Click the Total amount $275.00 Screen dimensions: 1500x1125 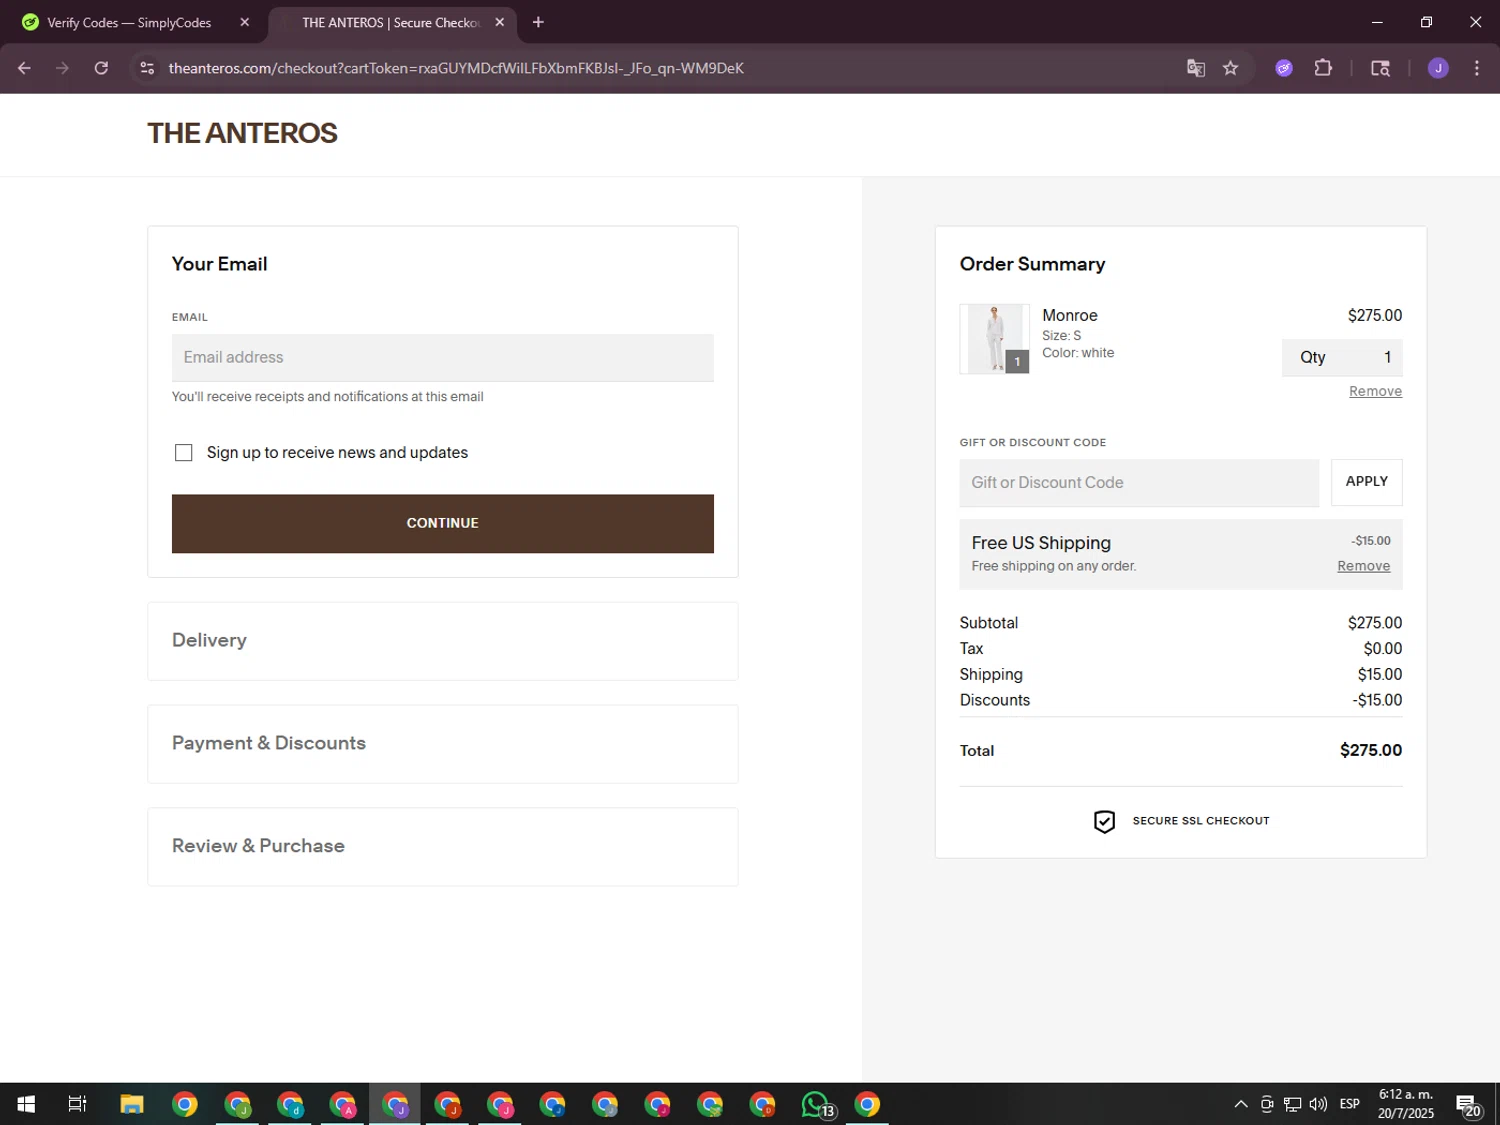click(1371, 750)
